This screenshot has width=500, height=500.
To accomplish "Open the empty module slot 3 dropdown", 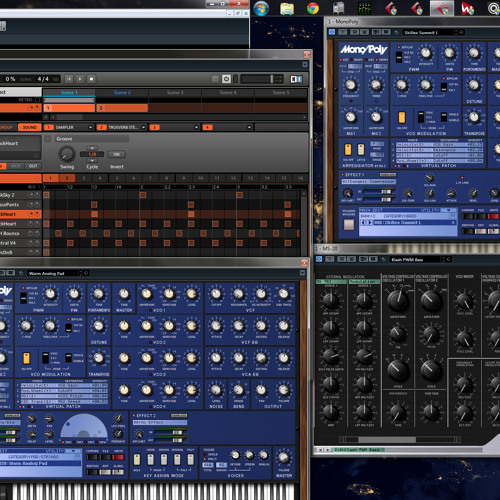I will pyautogui.click(x=196, y=127).
